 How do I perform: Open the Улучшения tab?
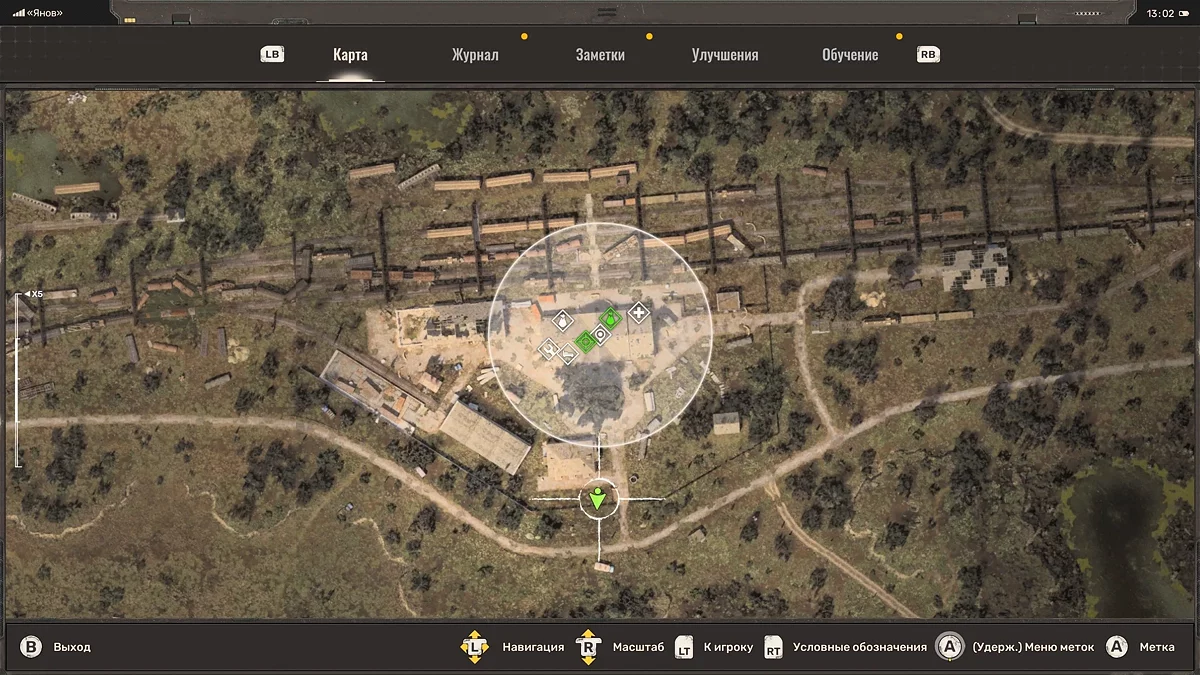725,55
